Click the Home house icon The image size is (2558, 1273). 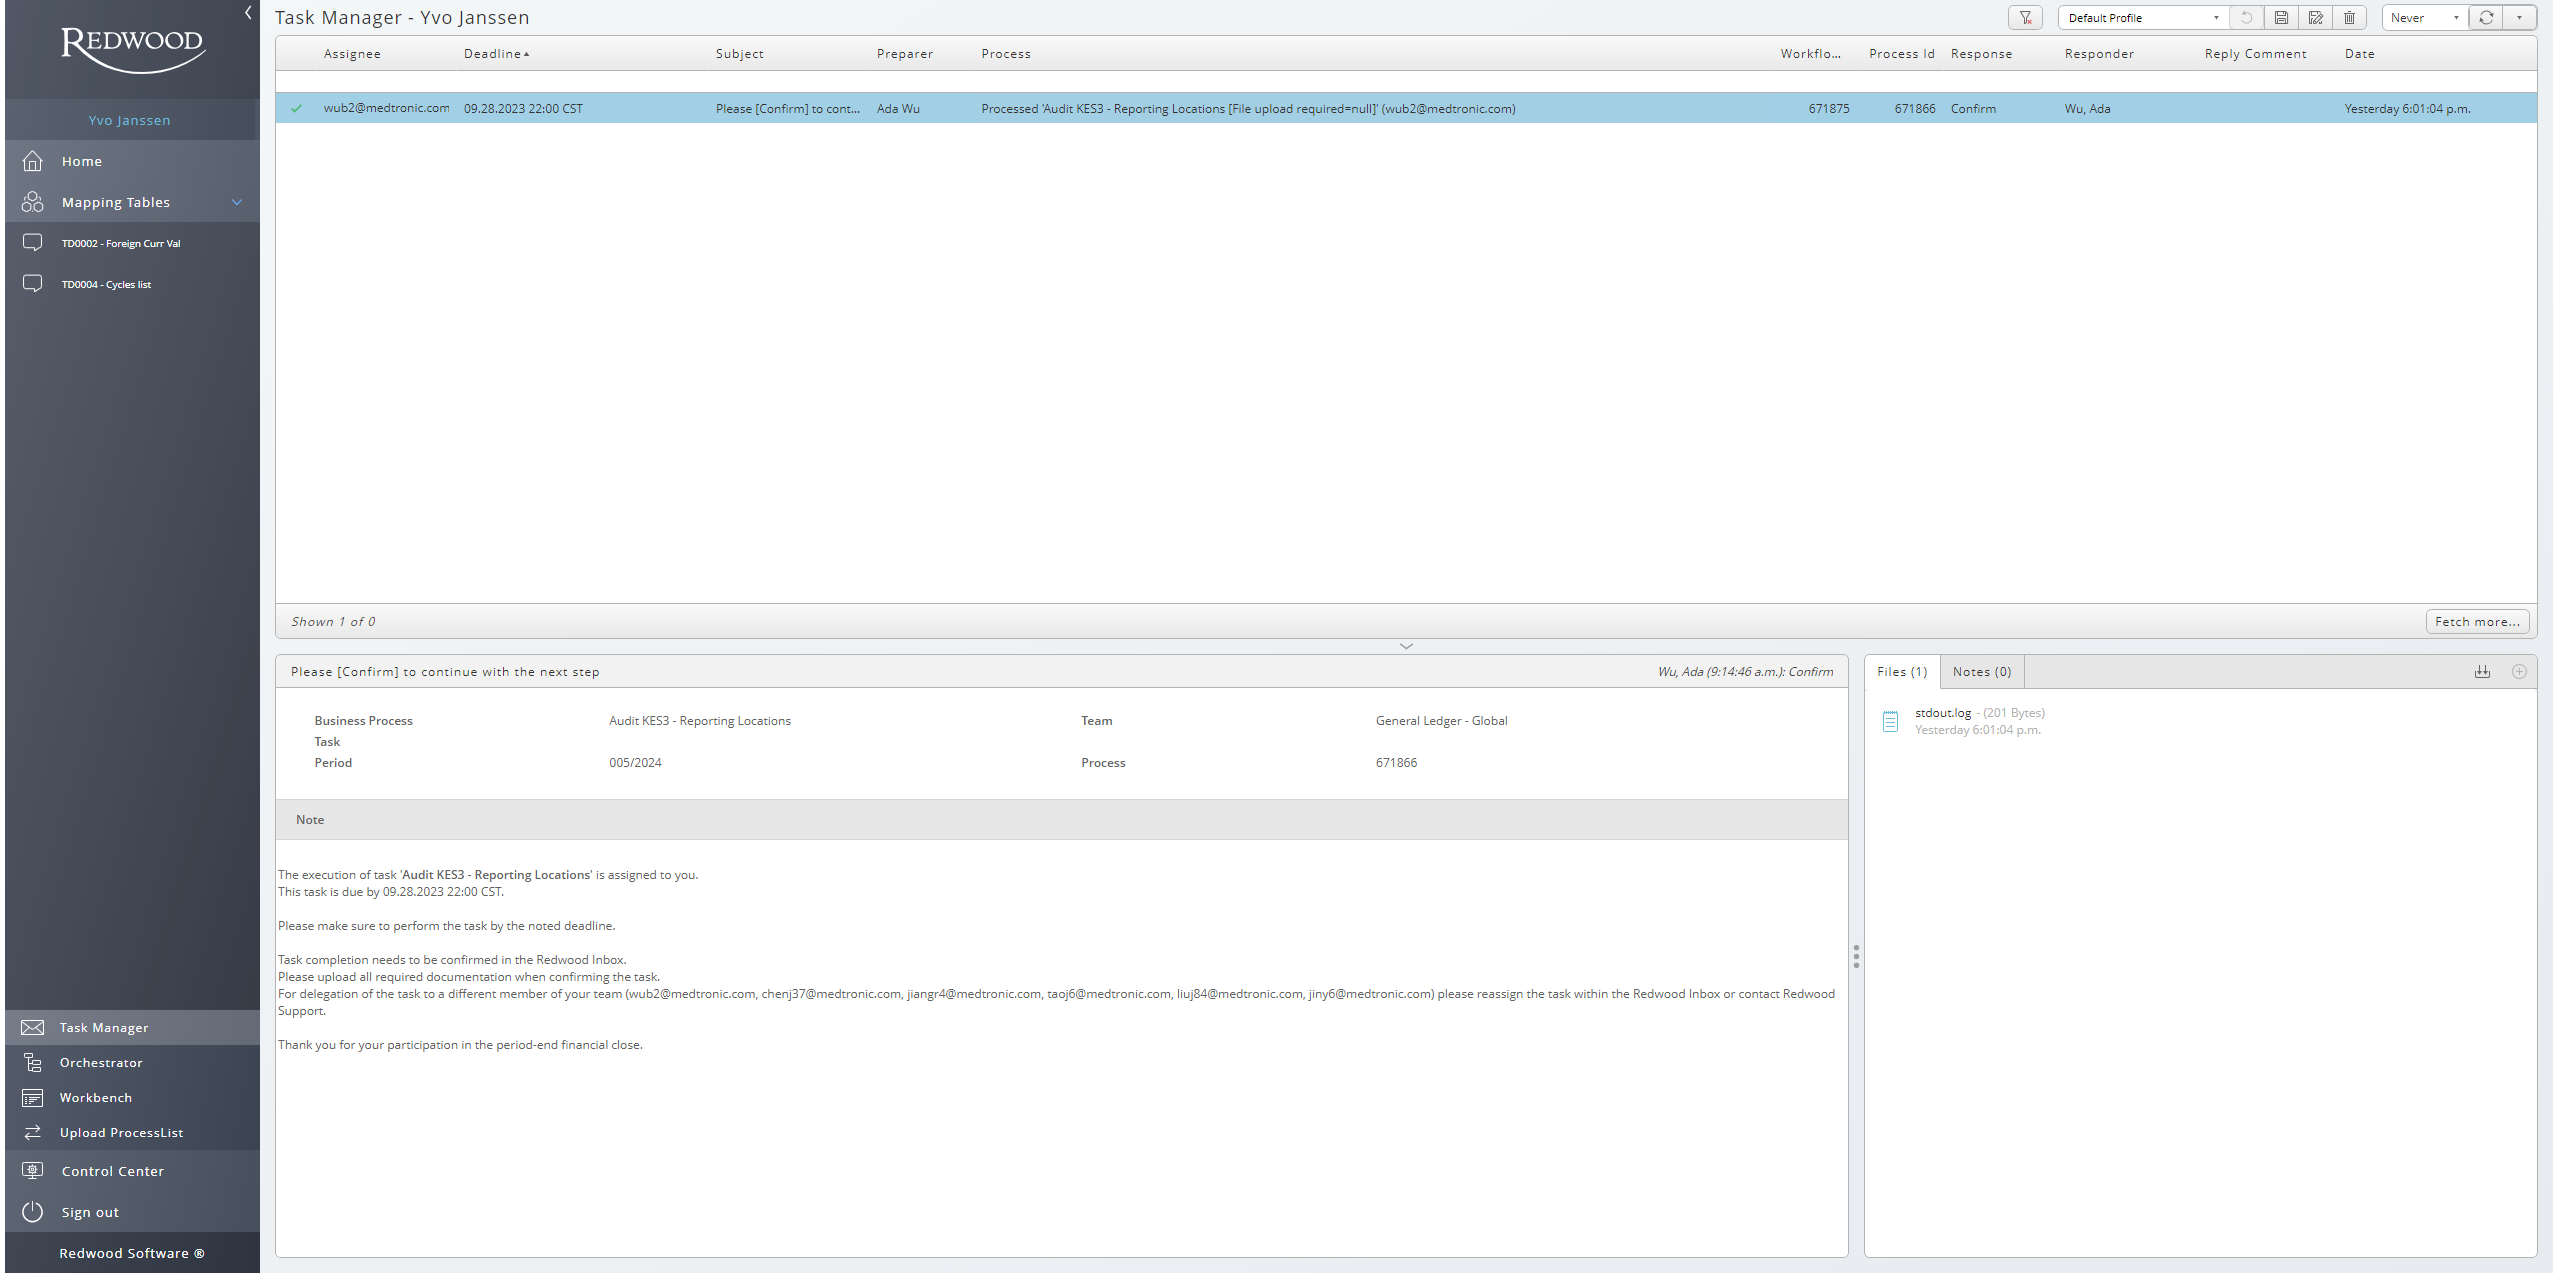pyautogui.click(x=33, y=161)
